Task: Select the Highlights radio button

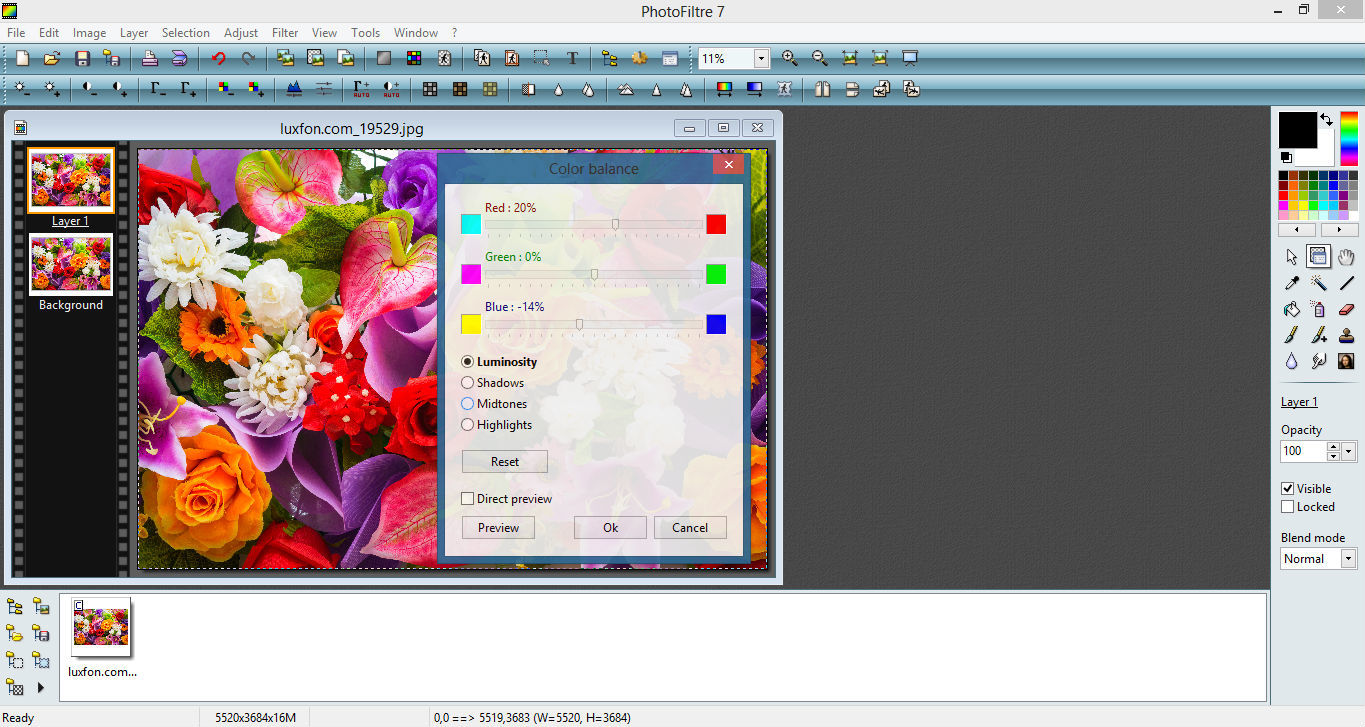Action: point(467,425)
